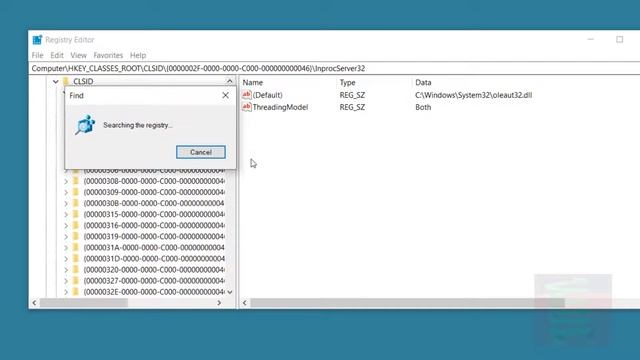This screenshot has height=360, width=640.
Task: Click folder icon of {0000031D-0000-0000-C000 key
Action: tap(76, 258)
